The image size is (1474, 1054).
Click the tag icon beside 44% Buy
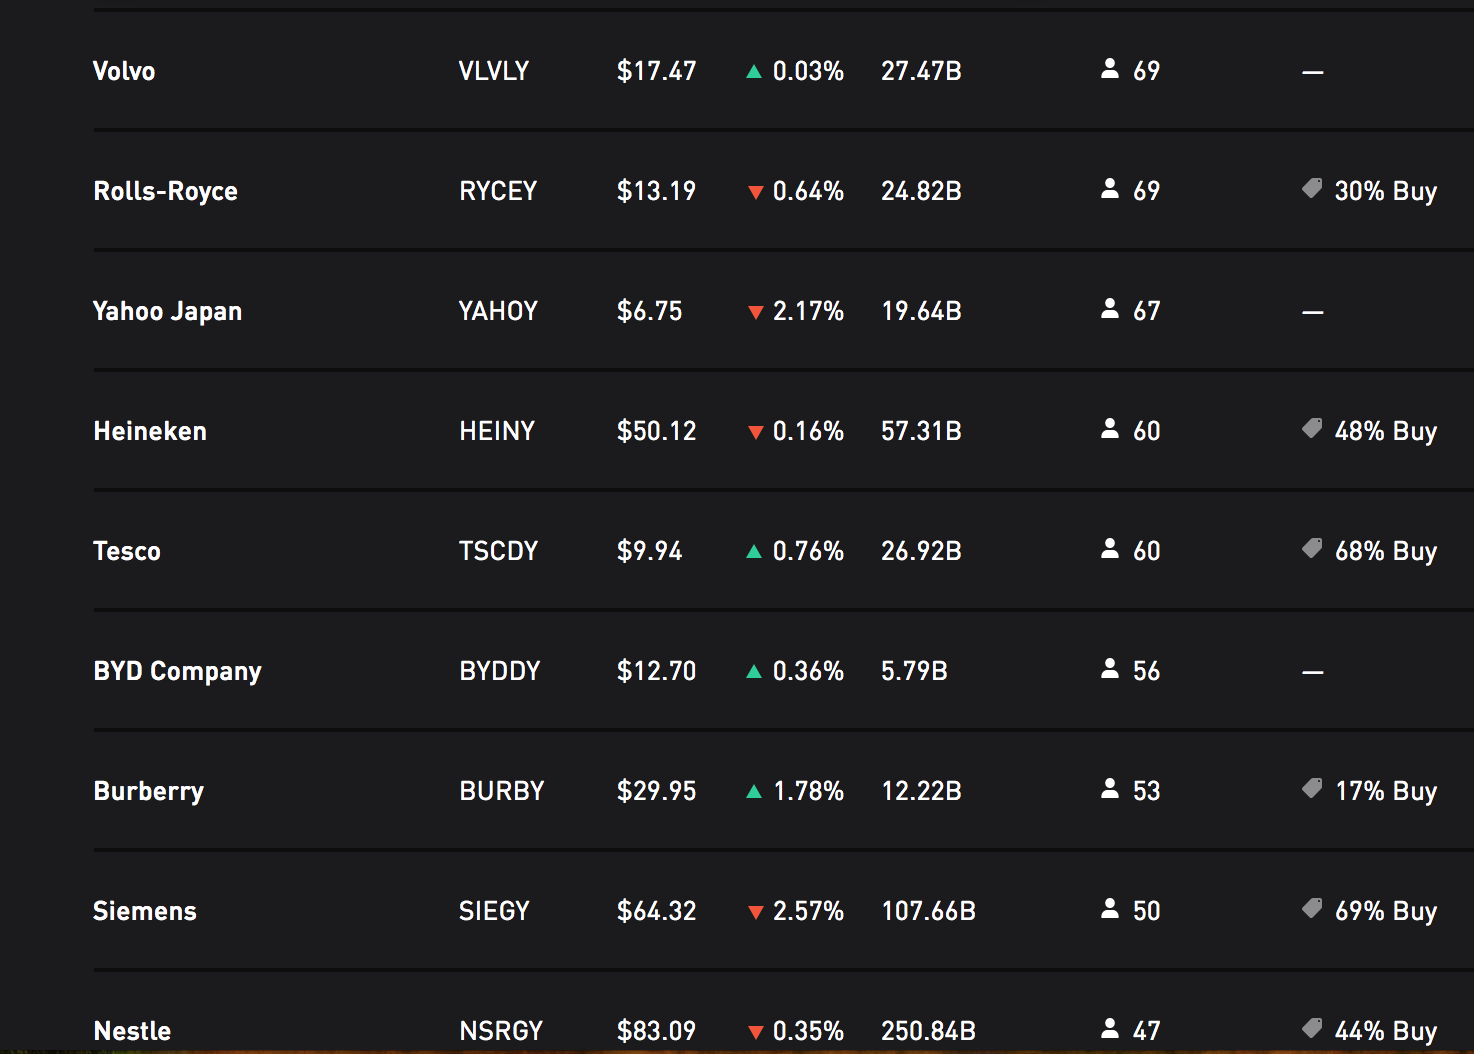click(1312, 1028)
